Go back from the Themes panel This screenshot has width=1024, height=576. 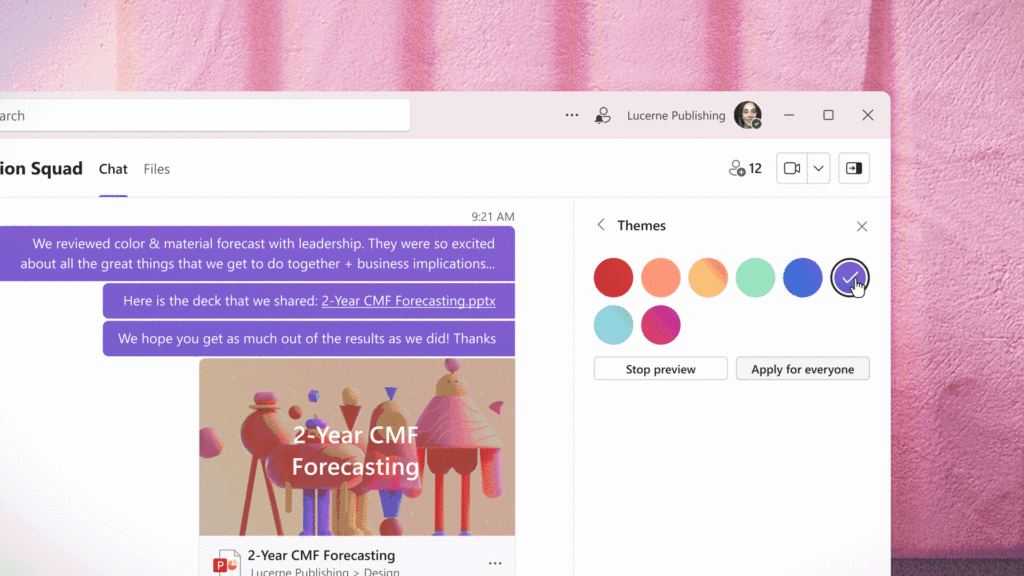click(x=600, y=225)
